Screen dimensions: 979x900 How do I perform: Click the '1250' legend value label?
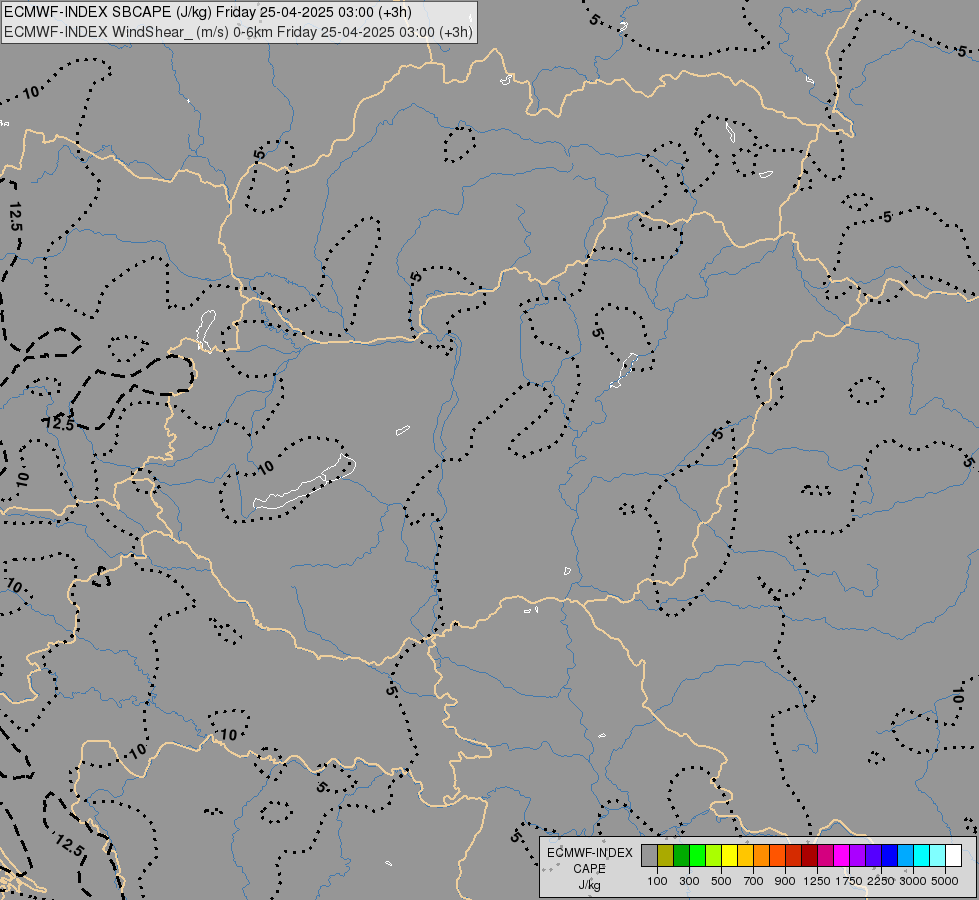click(x=817, y=881)
